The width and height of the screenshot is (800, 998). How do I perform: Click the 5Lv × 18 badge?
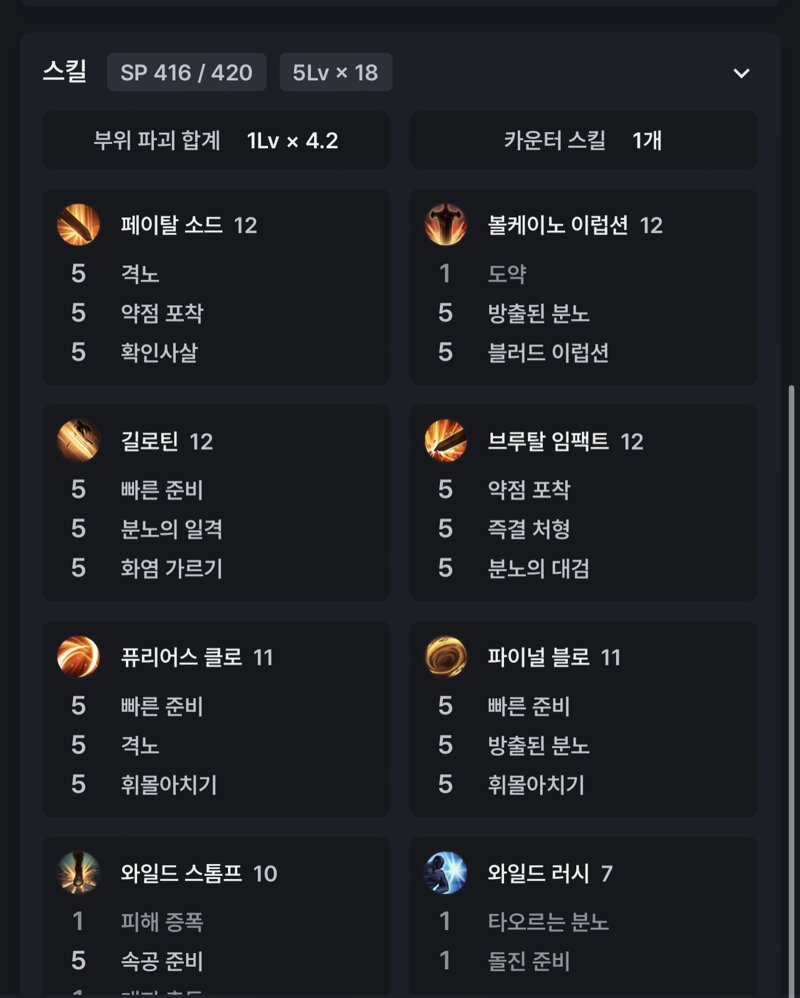pos(335,72)
